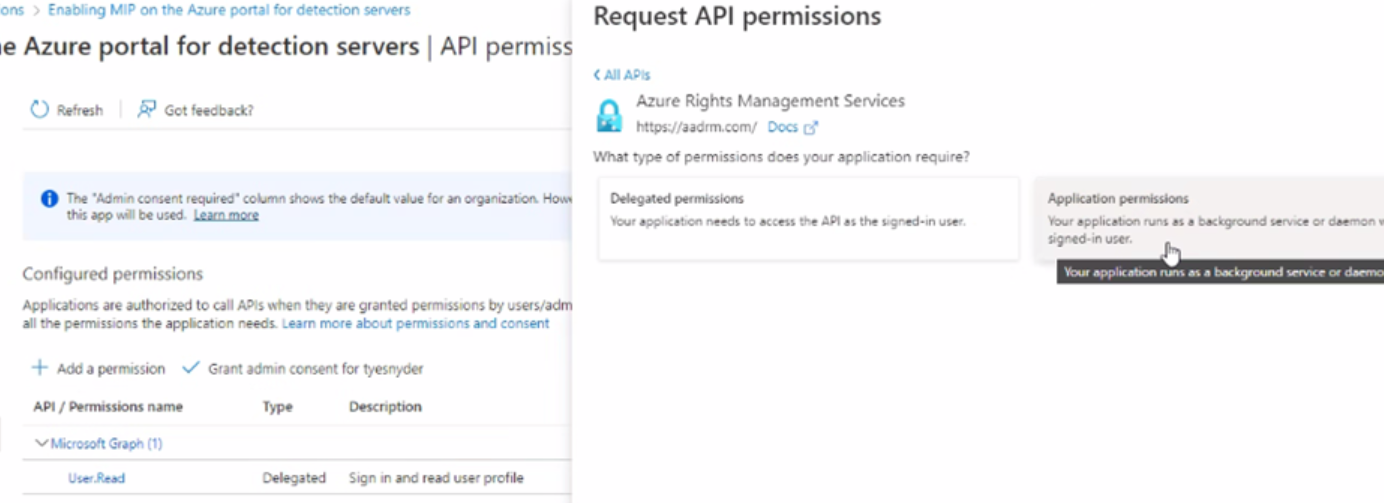
Task: Click the Delegated type cell for User.Read
Action: pyautogui.click(x=294, y=478)
